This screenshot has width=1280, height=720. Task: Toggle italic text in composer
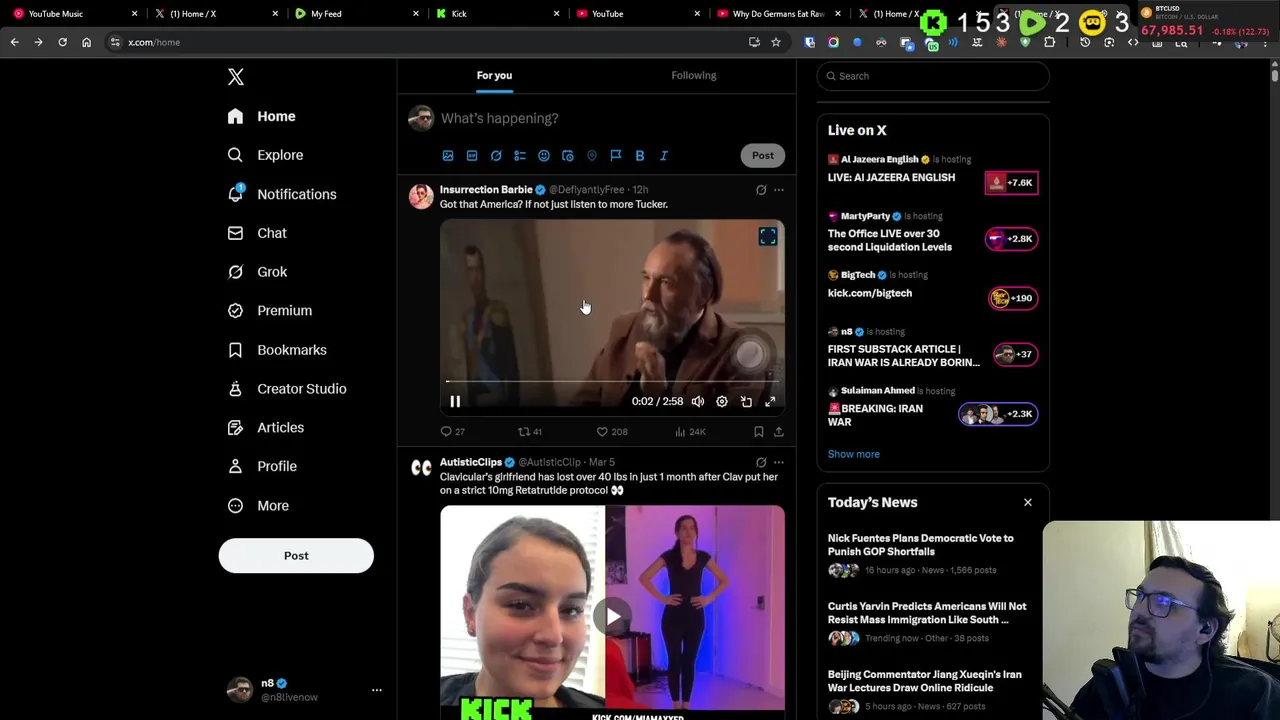pos(664,156)
